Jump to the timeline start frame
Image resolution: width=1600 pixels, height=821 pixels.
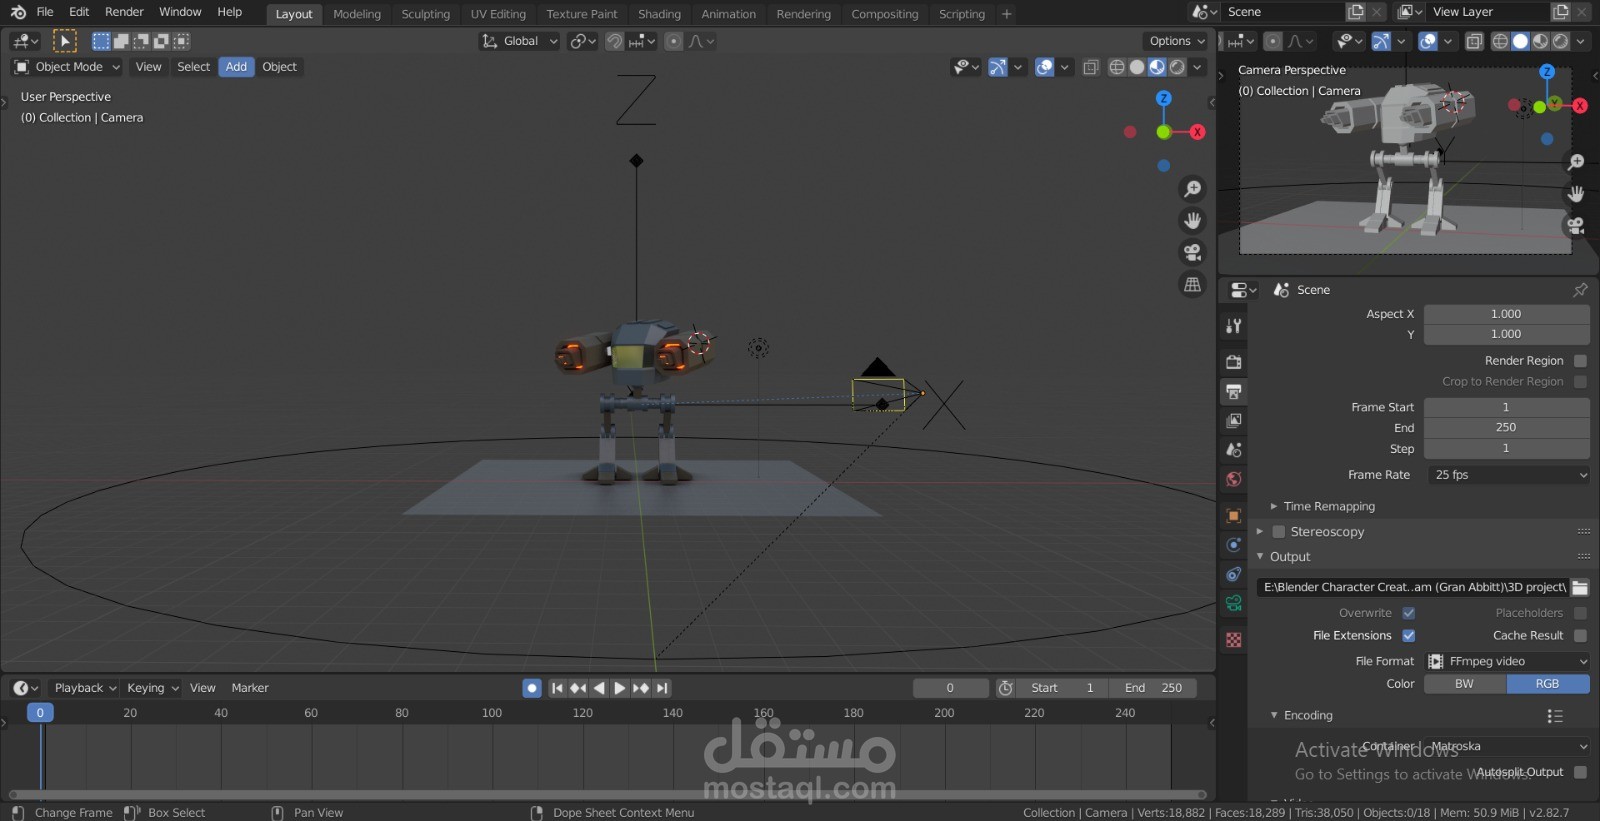557,688
